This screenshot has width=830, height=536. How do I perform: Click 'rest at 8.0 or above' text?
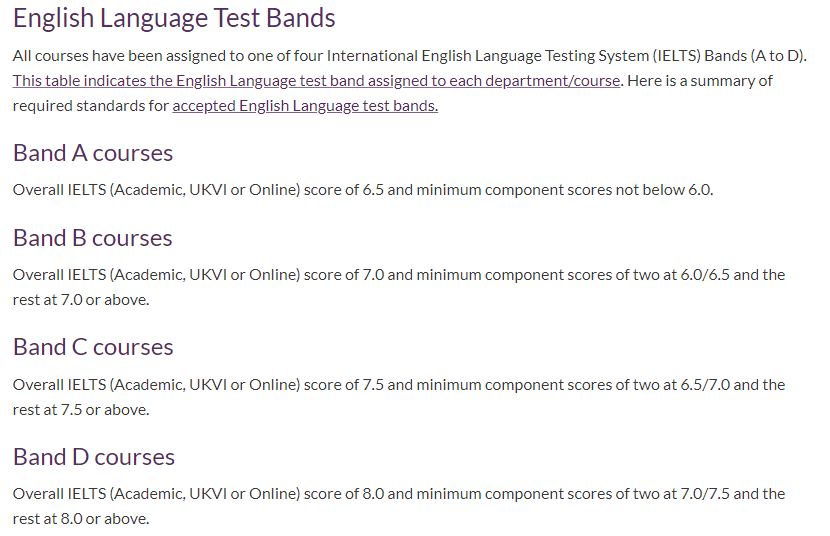80,519
